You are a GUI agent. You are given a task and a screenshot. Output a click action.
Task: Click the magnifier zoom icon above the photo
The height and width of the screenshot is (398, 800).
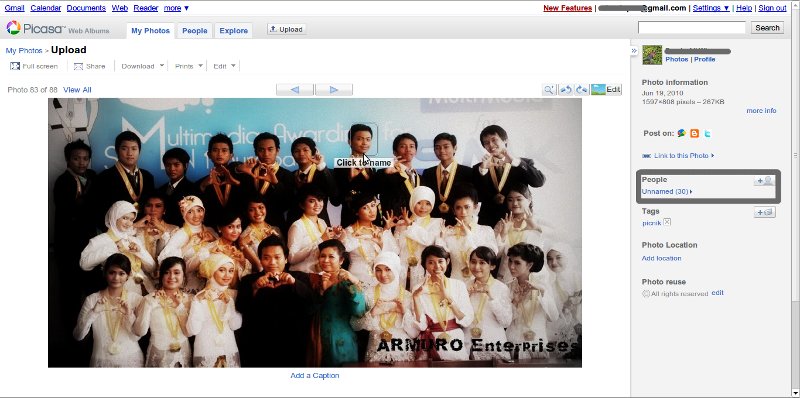(549, 90)
